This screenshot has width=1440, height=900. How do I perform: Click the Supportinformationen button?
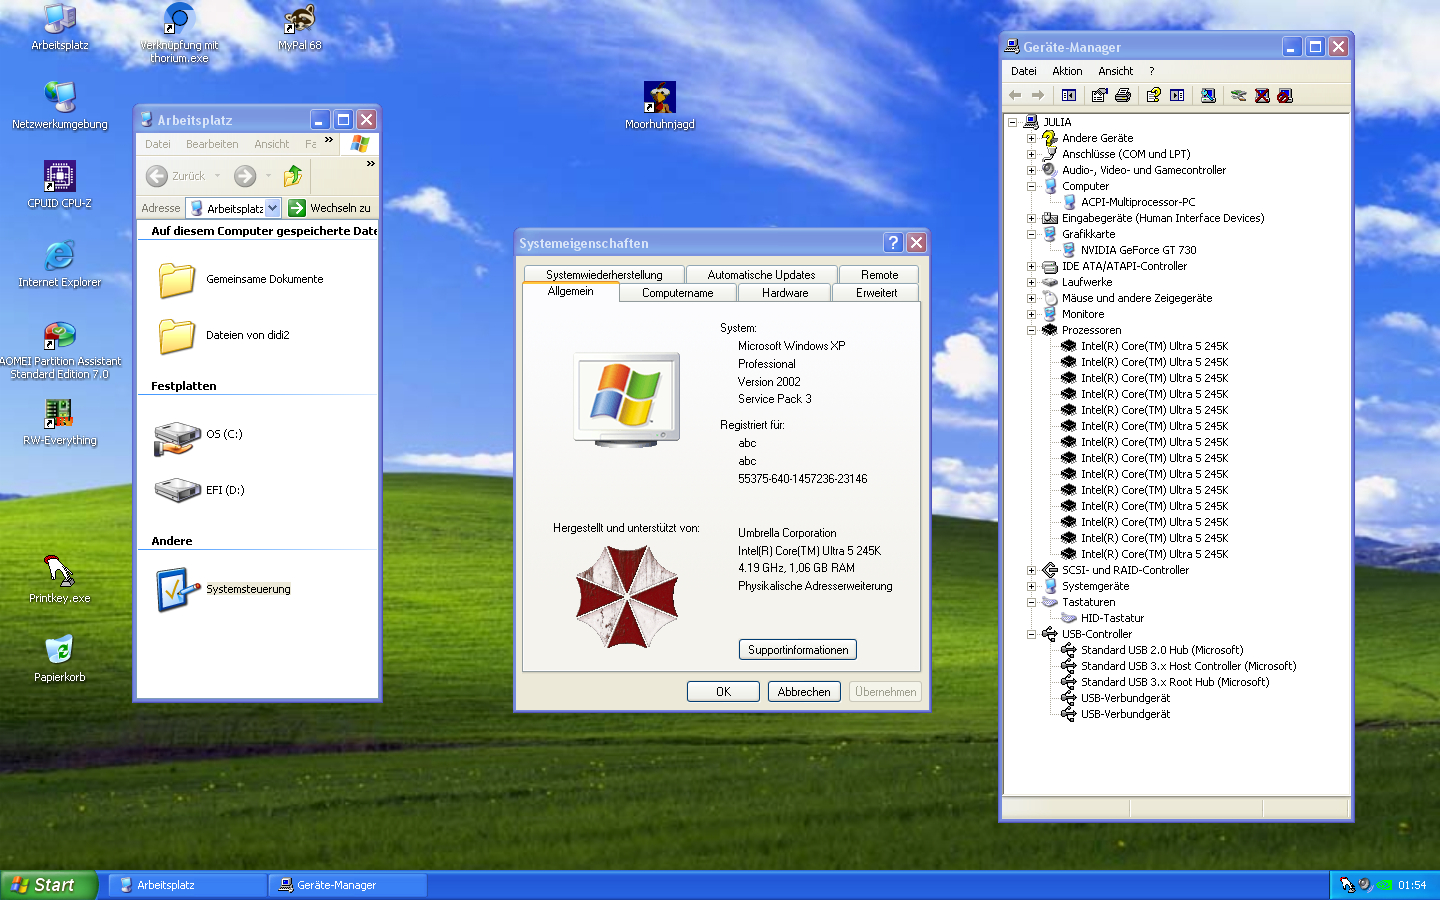[797, 650]
